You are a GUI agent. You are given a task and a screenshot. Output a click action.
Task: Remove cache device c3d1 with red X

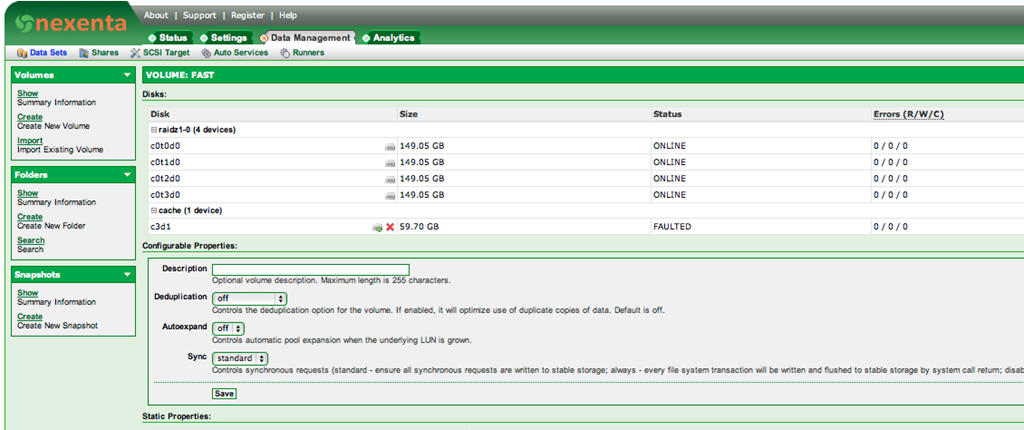click(390, 227)
